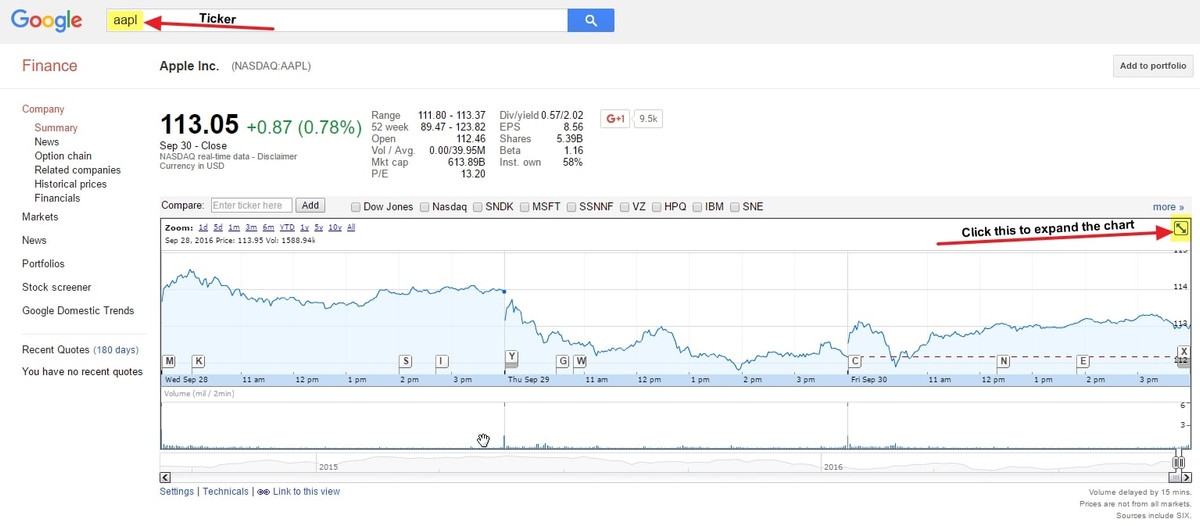Screen dimensions: 1200x526
Task: Set chart zoom to All
Action: point(351,228)
